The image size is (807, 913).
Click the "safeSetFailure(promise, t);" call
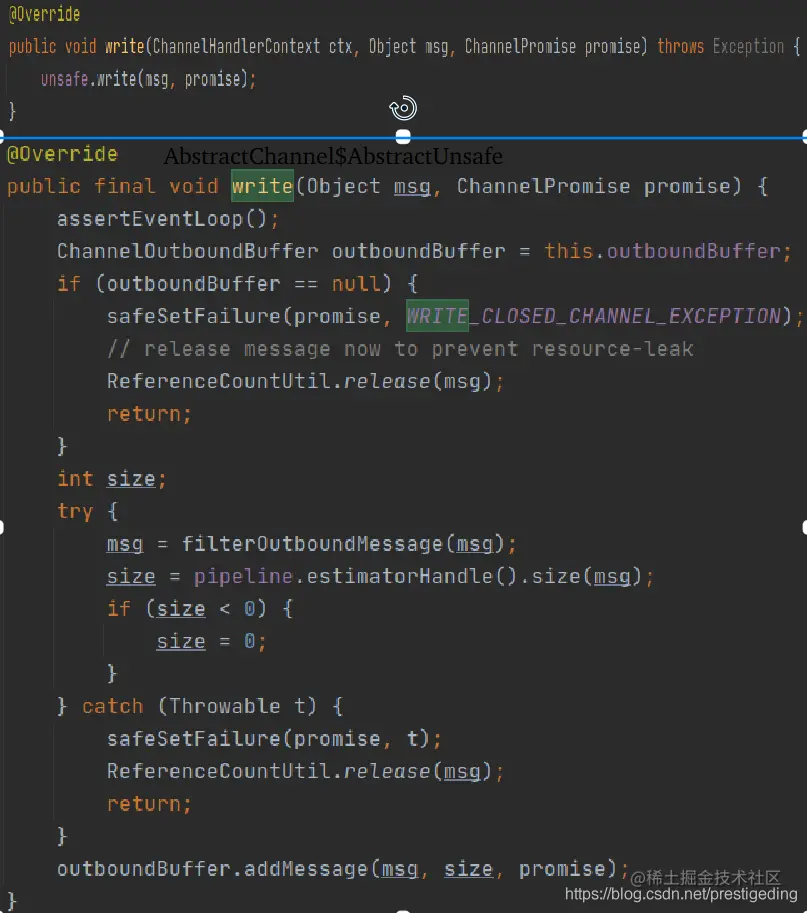click(x=274, y=739)
